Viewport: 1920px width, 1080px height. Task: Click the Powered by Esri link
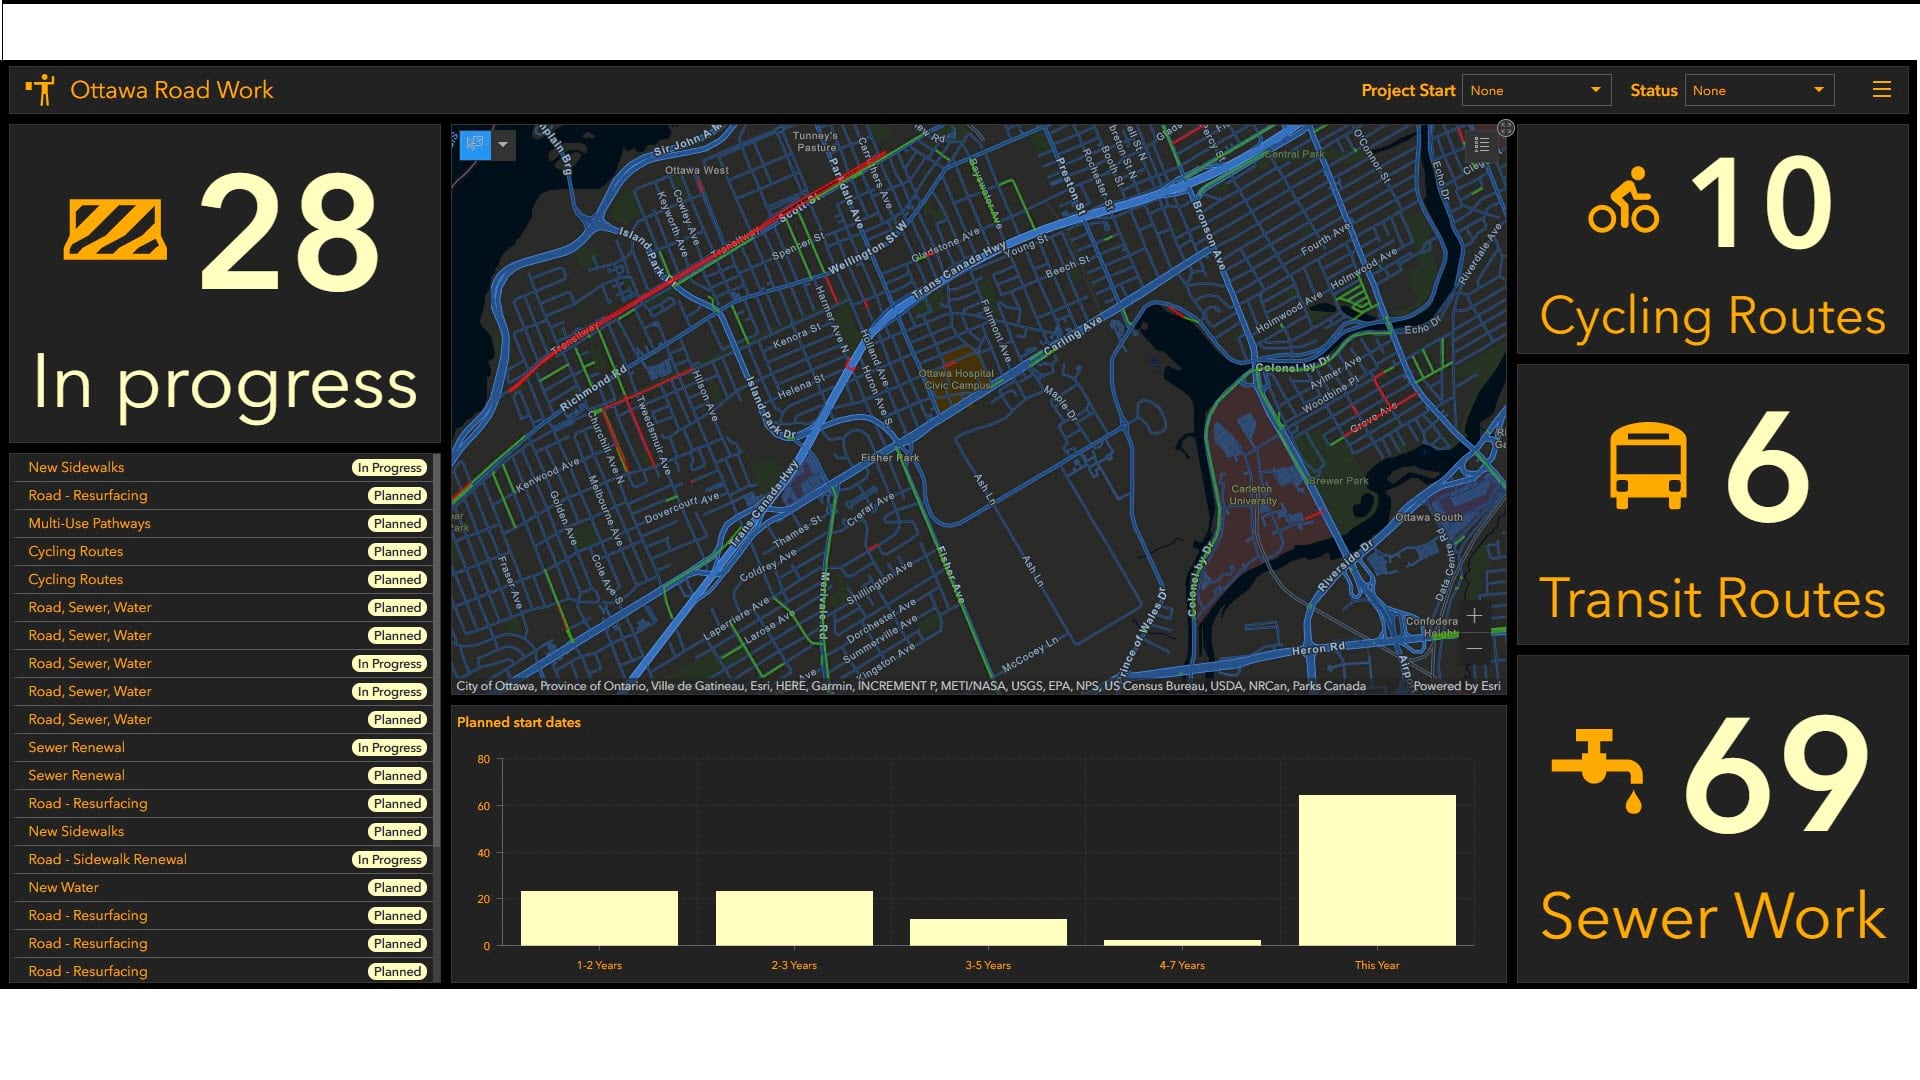pos(1456,686)
